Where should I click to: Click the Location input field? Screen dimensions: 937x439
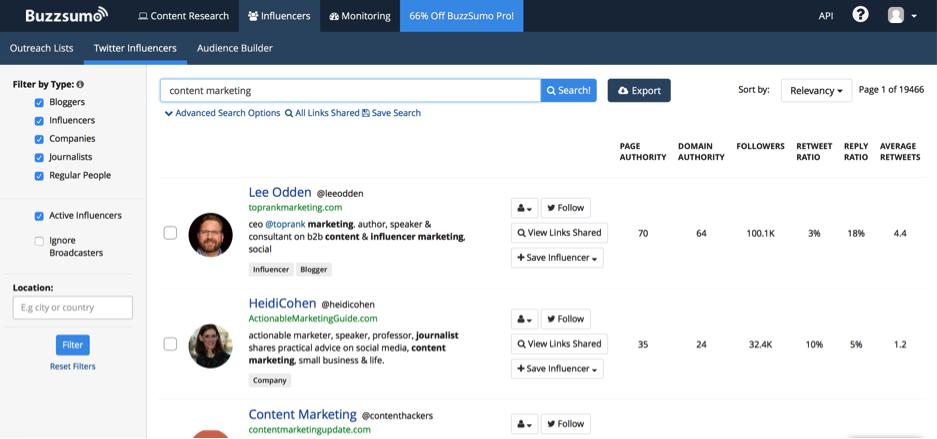tap(72, 308)
